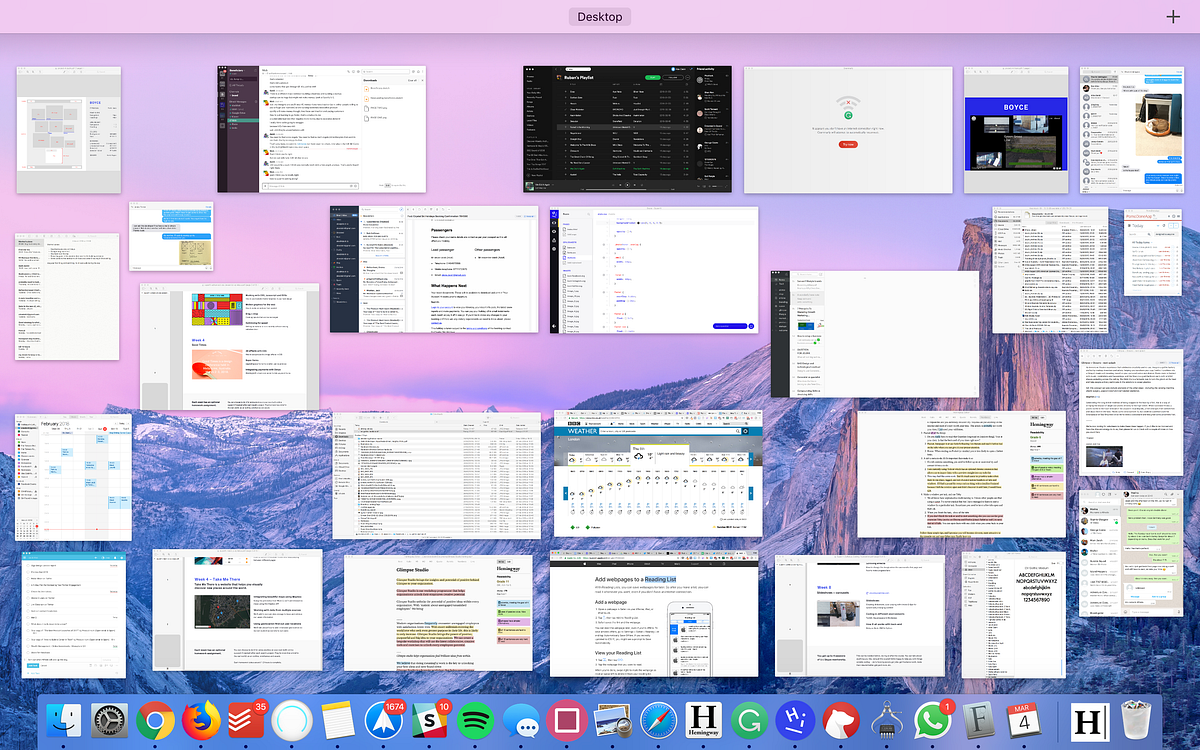Open Bear red bear-head dock icon
The image size is (1200, 750).
tap(842, 722)
